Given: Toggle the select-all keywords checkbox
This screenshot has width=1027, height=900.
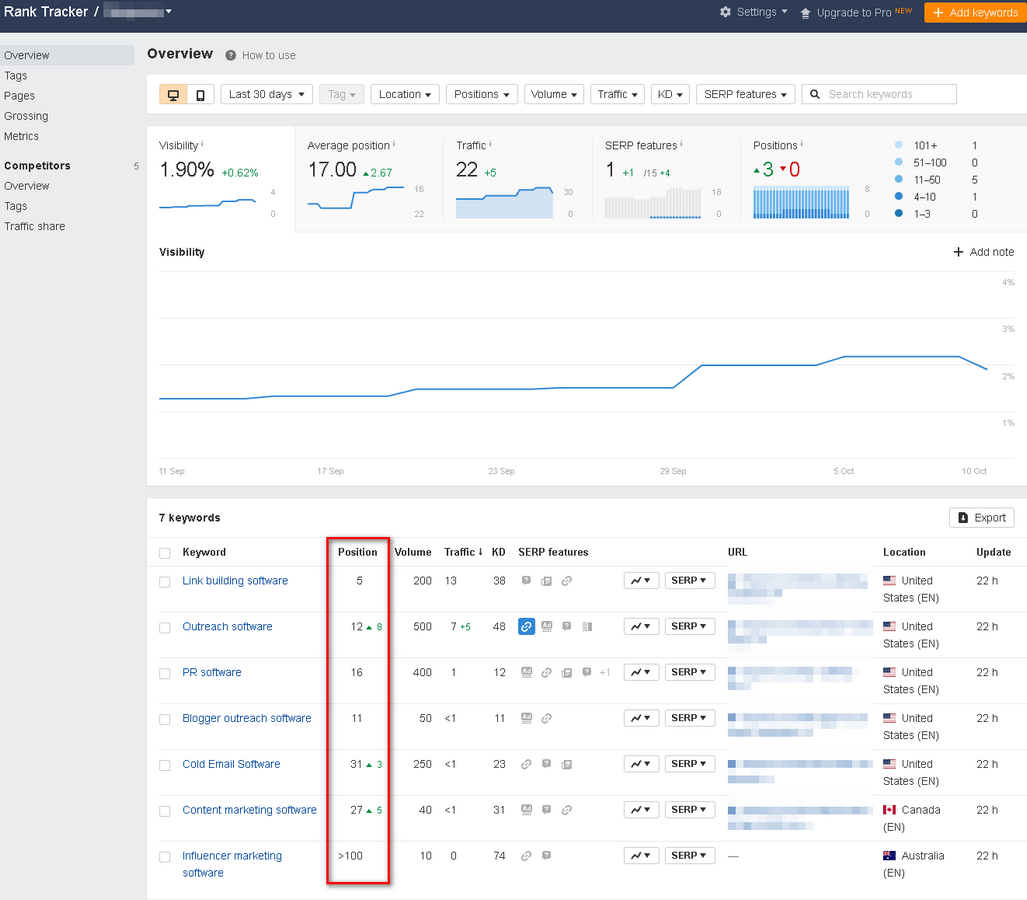Looking at the screenshot, I should [x=165, y=553].
